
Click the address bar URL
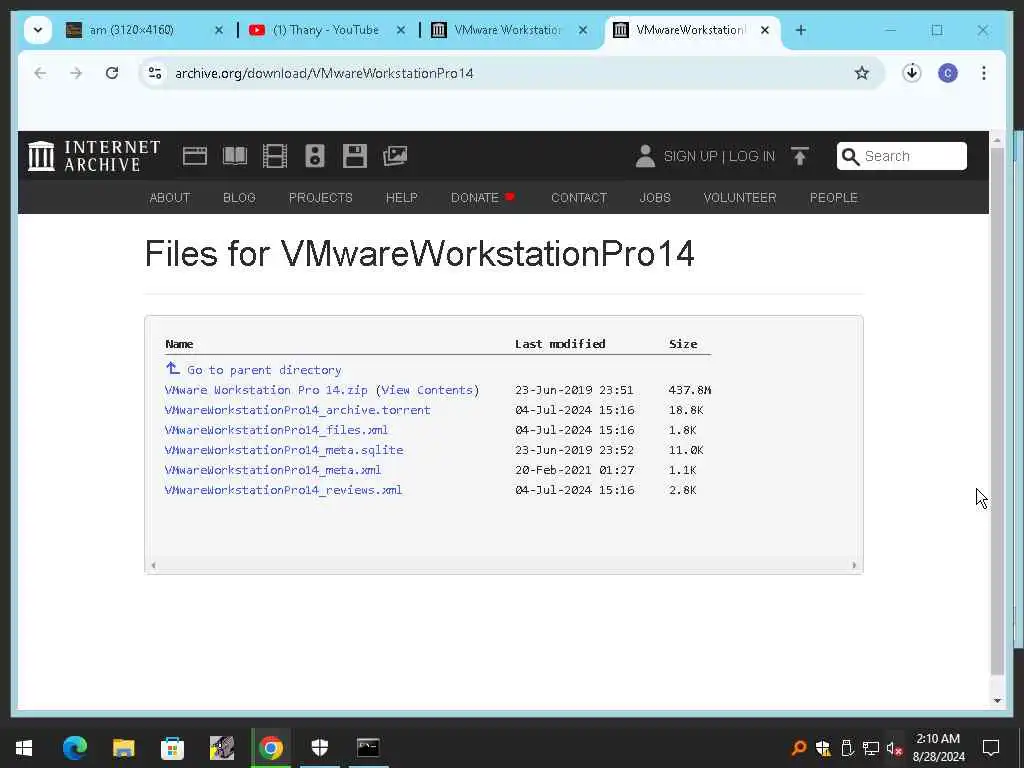(324, 73)
